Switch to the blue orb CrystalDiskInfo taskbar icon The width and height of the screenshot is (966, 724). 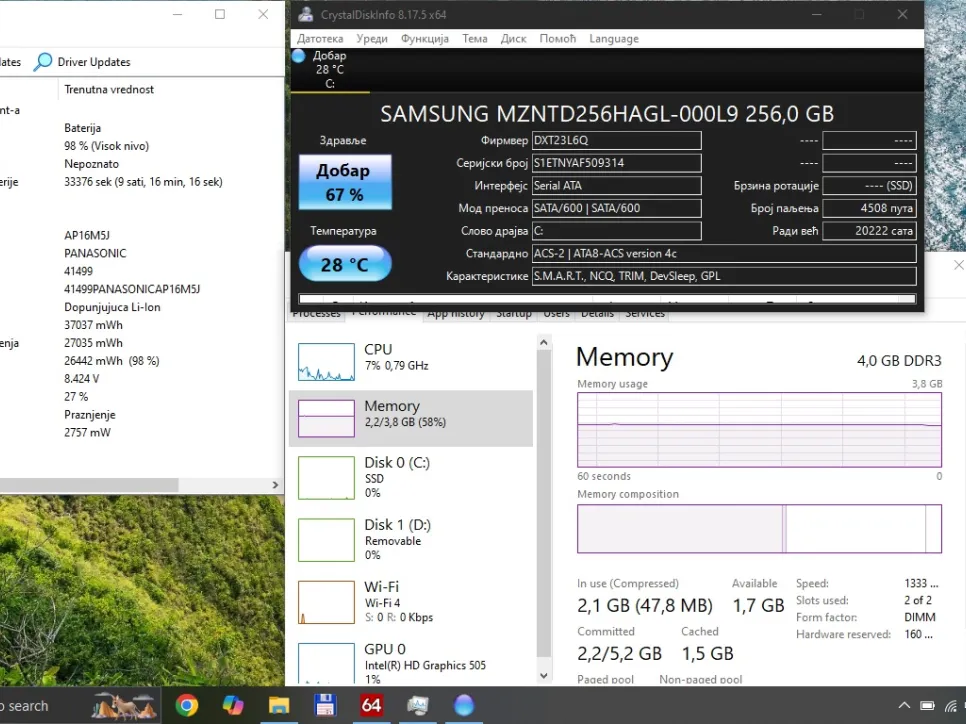point(463,705)
